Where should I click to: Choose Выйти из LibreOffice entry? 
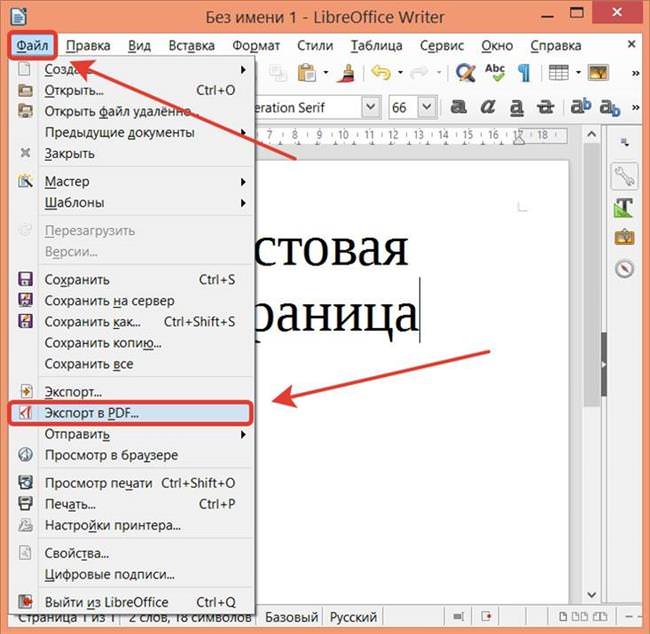[130, 602]
